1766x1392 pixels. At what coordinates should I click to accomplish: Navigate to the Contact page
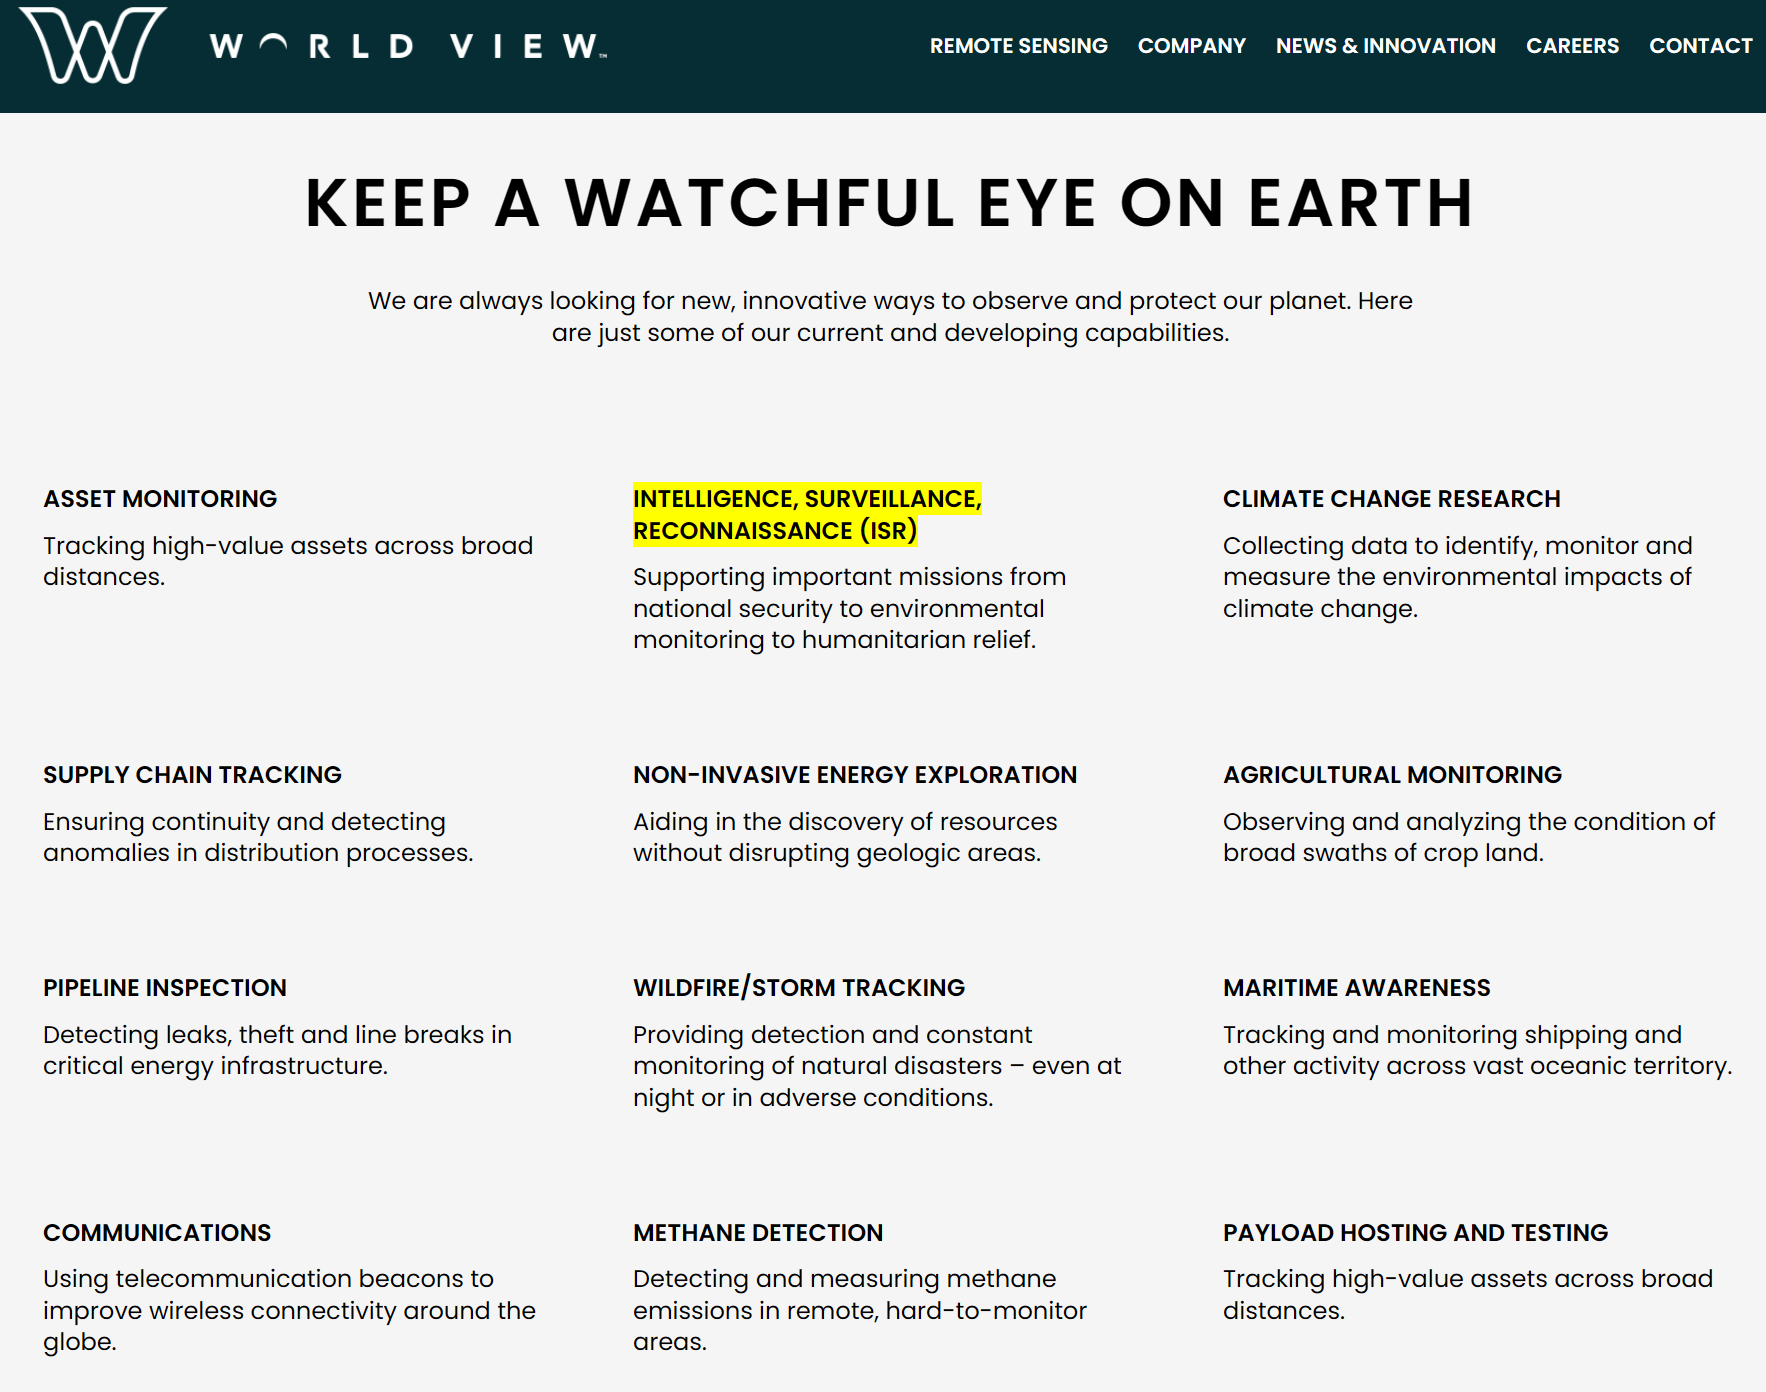coord(1699,46)
